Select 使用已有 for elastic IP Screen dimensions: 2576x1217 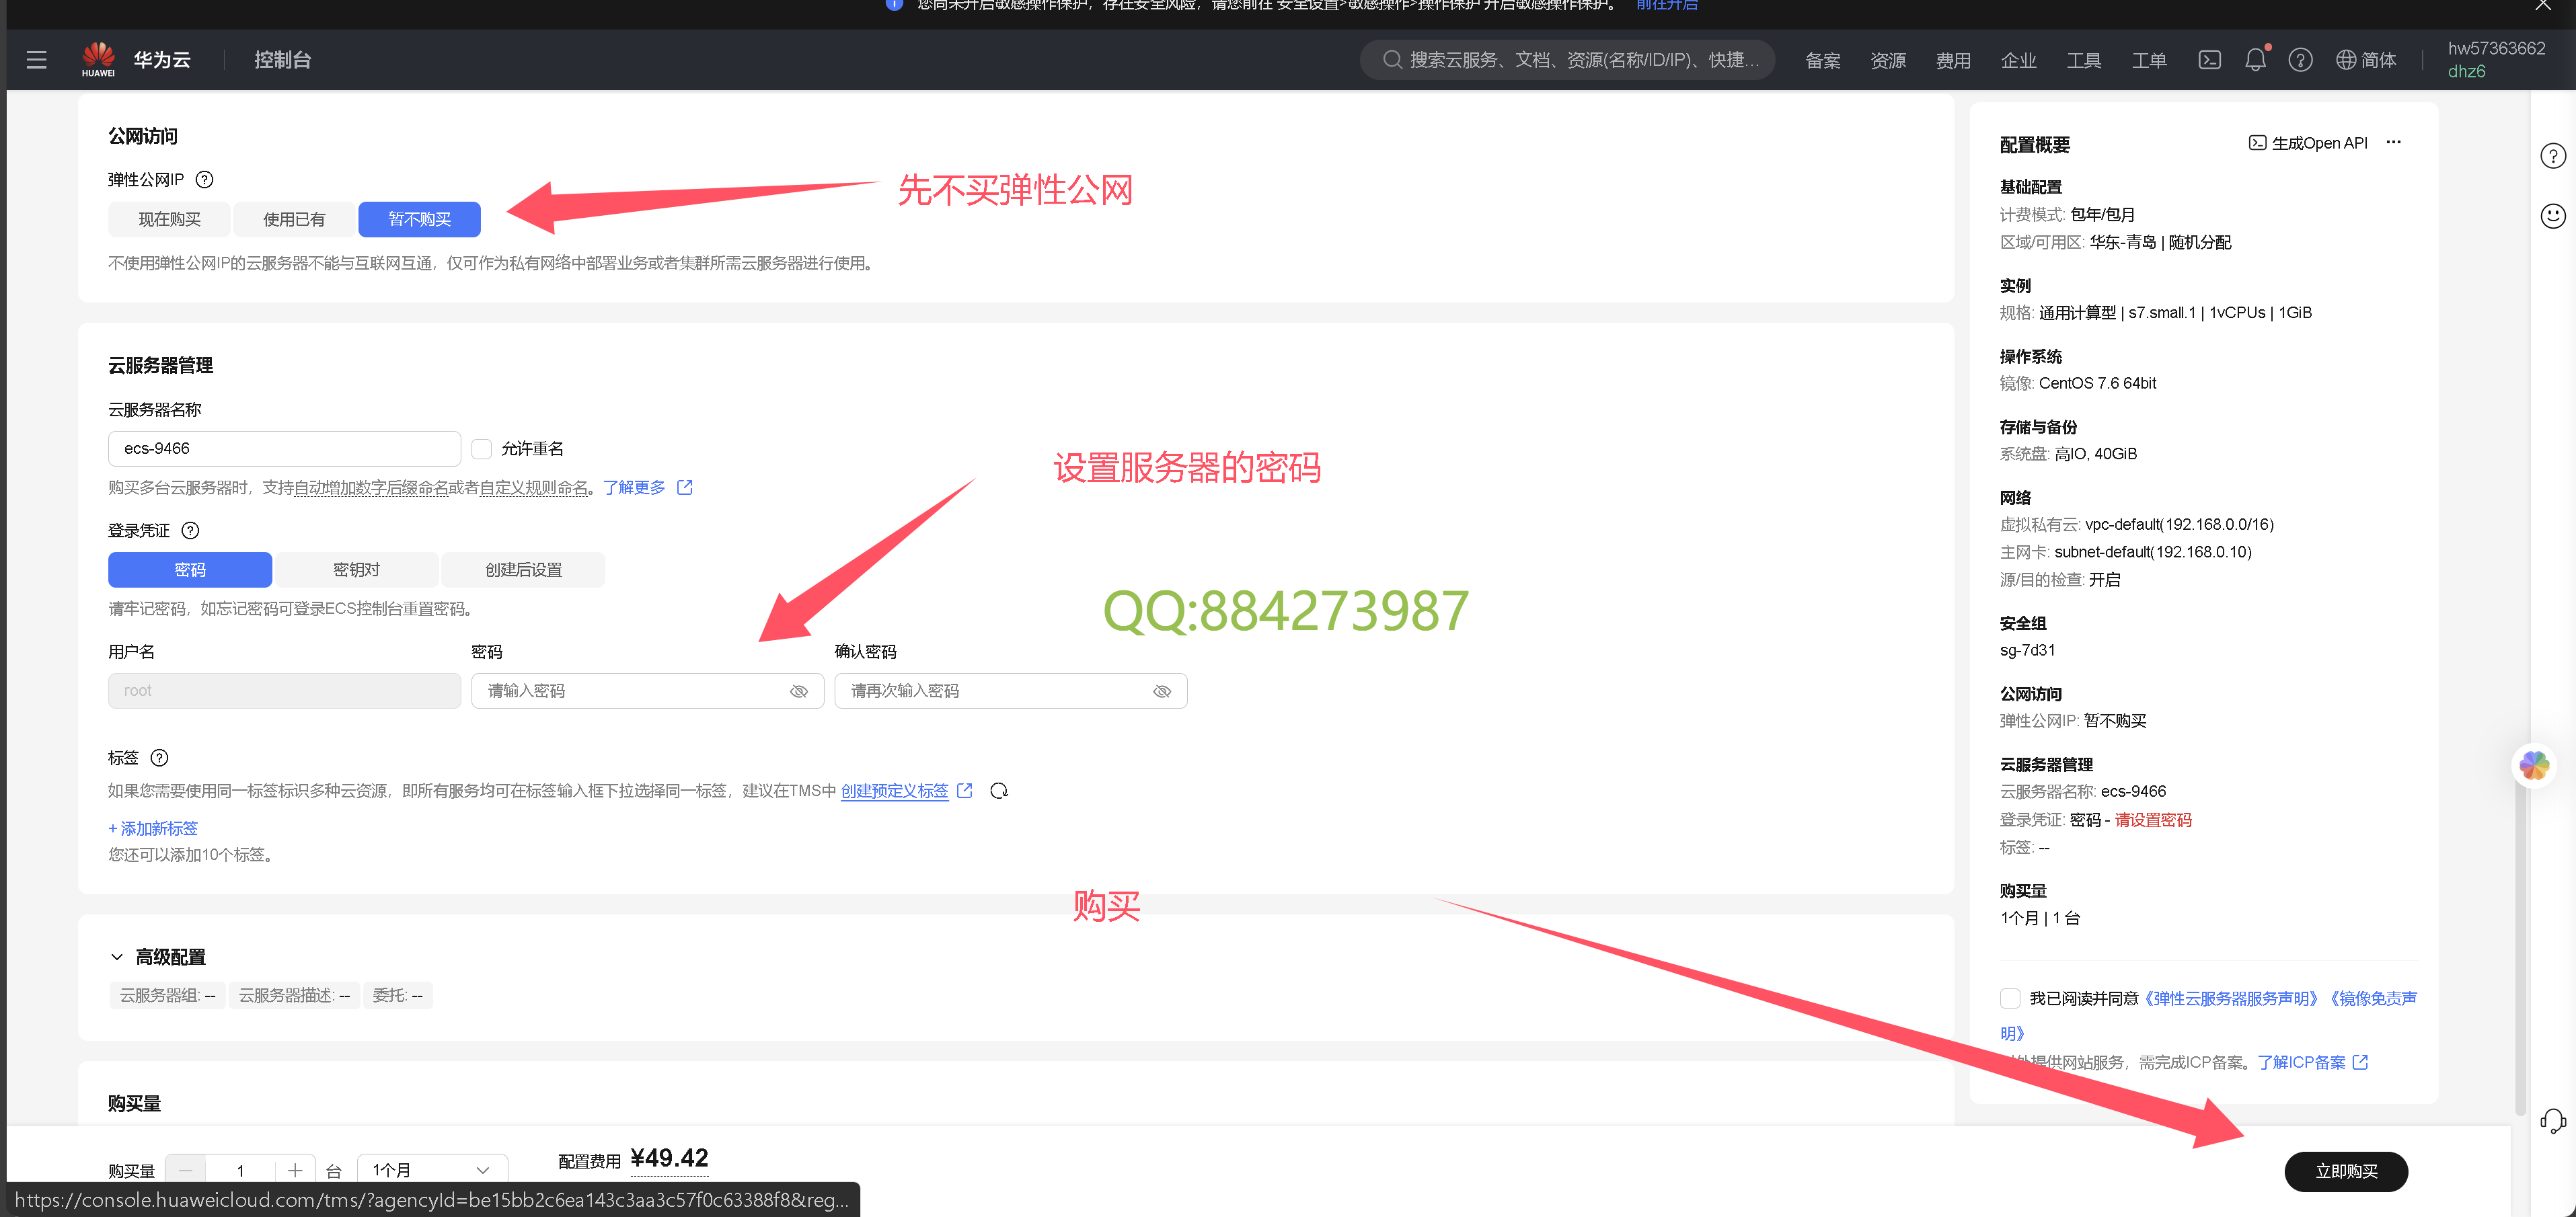(x=294, y=219)
